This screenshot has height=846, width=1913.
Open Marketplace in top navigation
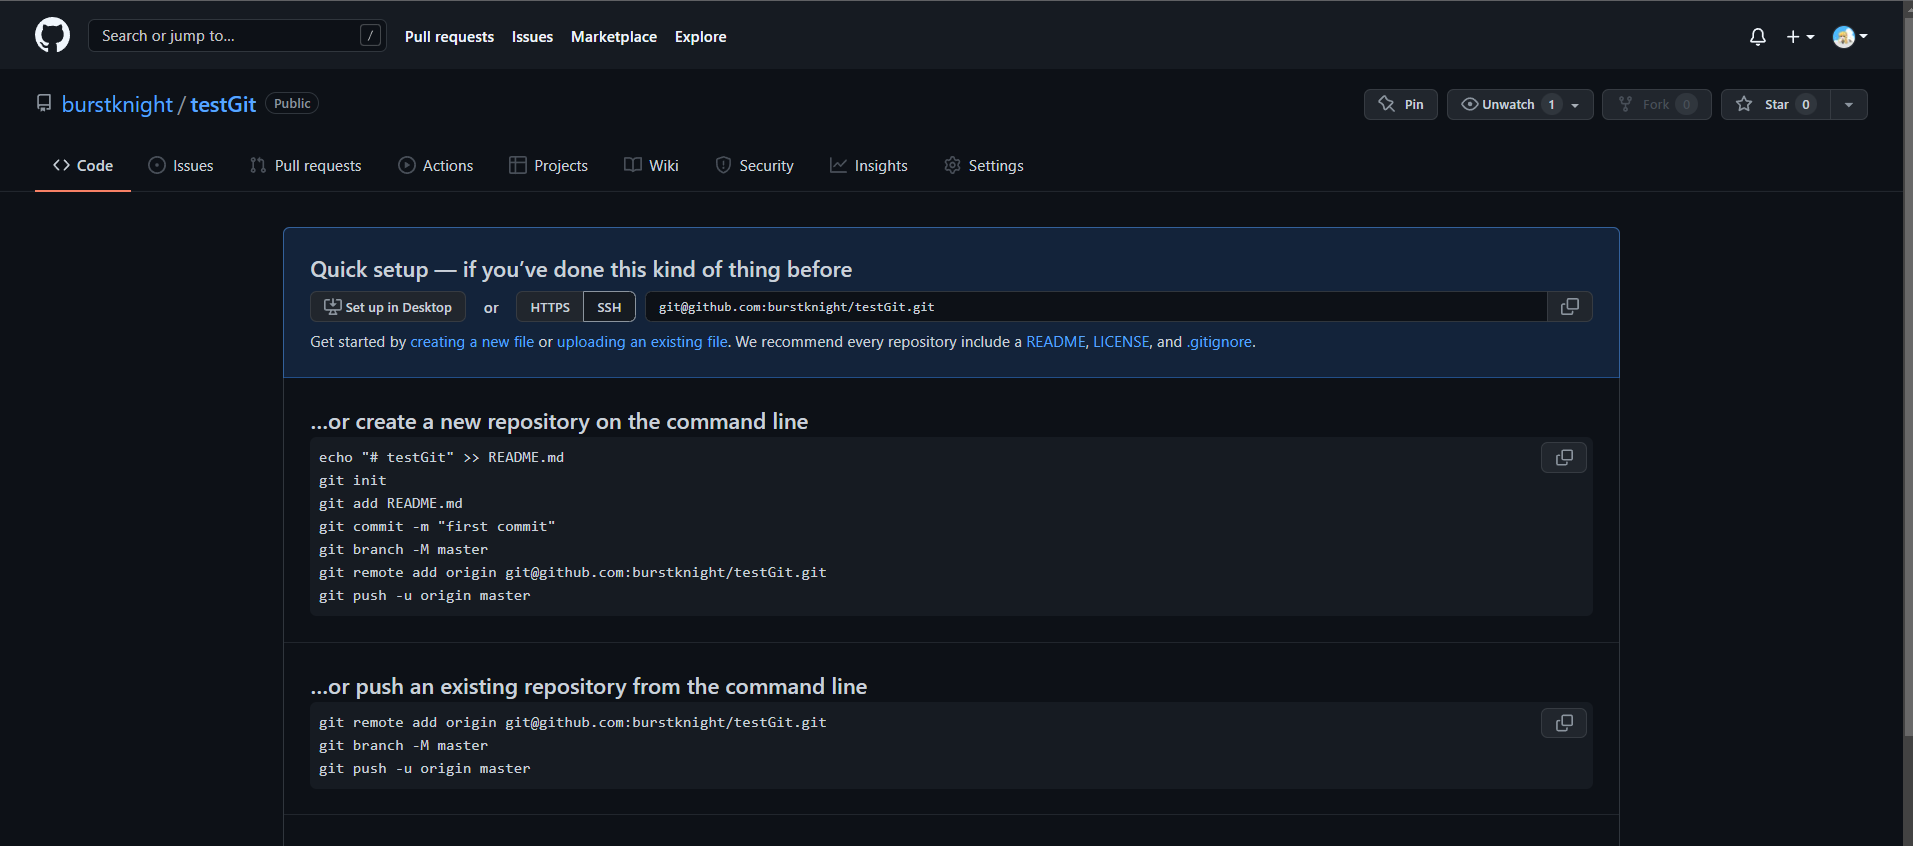(x=614, y=37)
